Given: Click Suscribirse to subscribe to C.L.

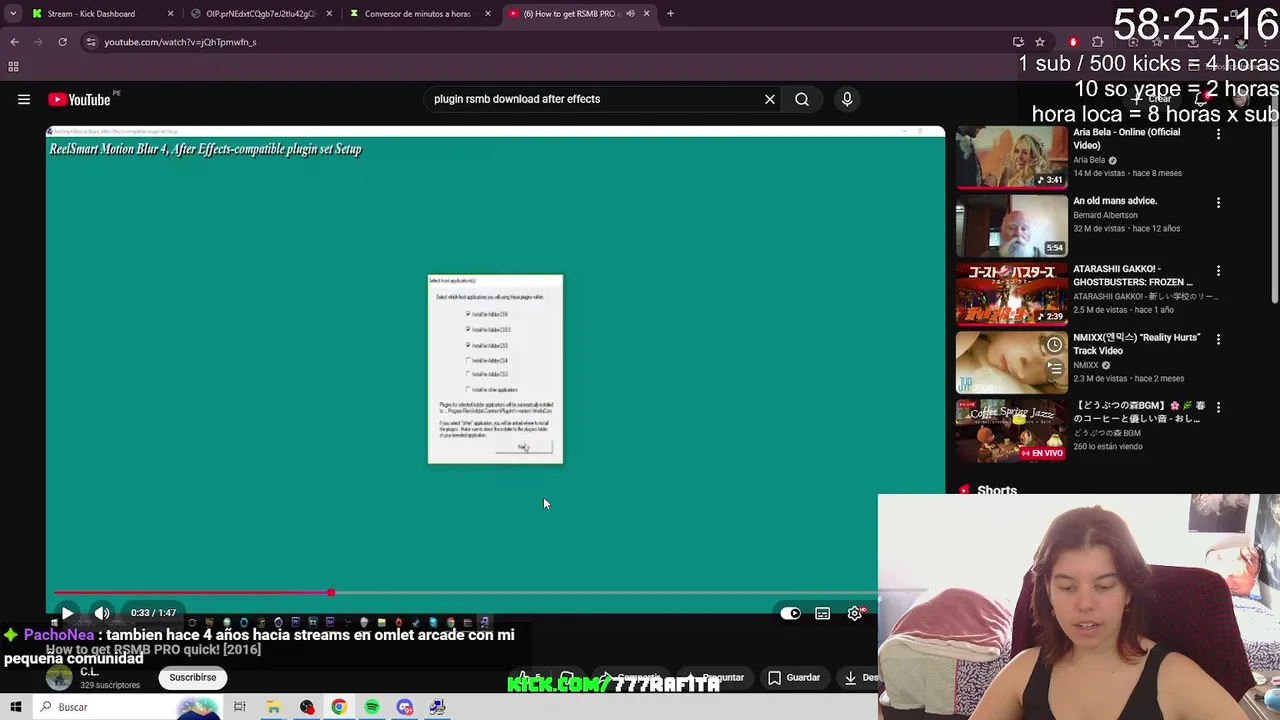Looking at the screenshot, I should [x=192, y=677].
